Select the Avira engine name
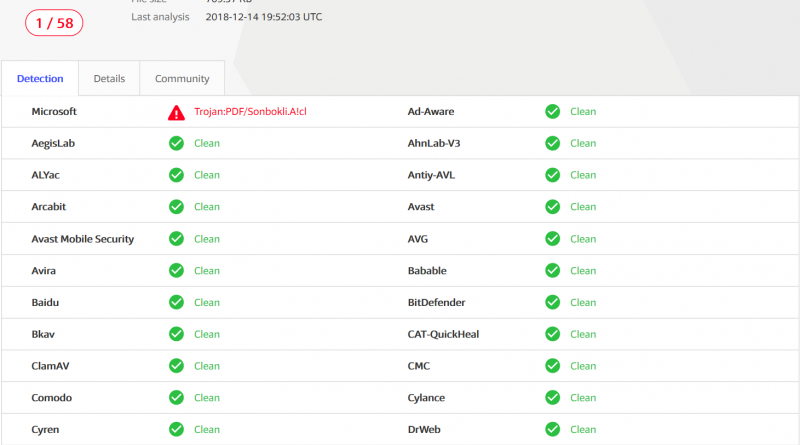Image resolution: width=800 pixels, height=445 pixels. [x=43, y=270]
